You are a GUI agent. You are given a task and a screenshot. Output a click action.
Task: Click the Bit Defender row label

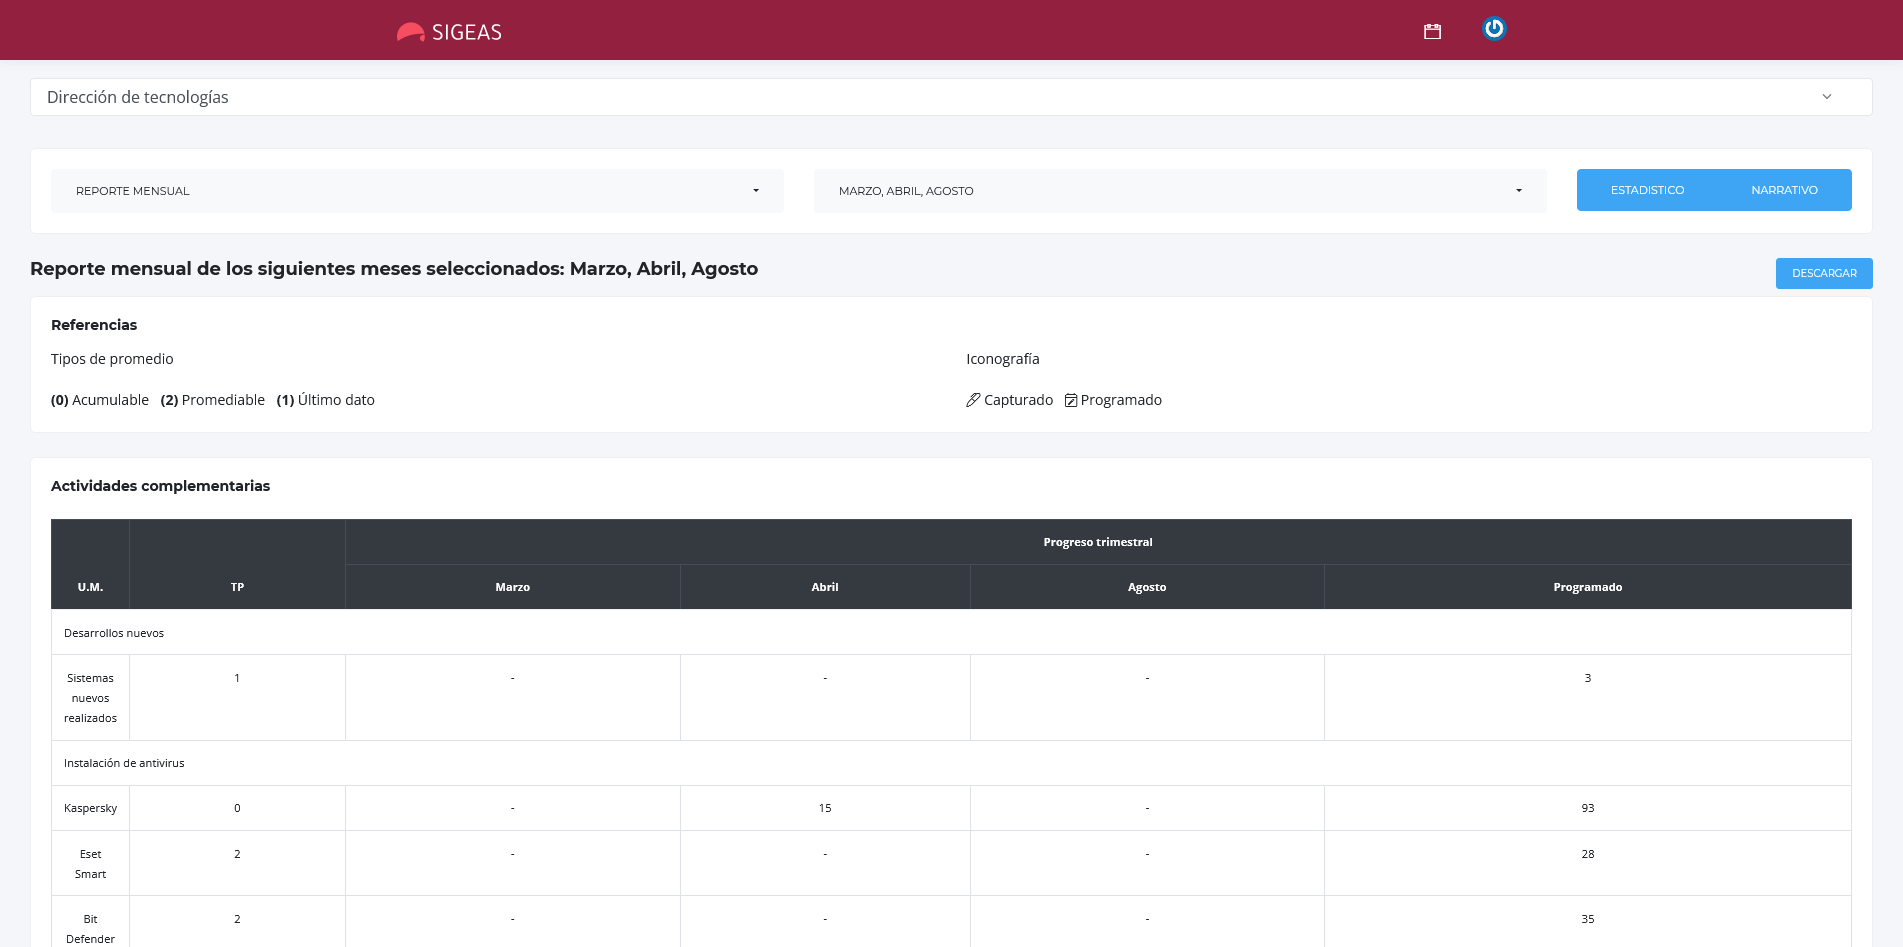click(90, 929)
